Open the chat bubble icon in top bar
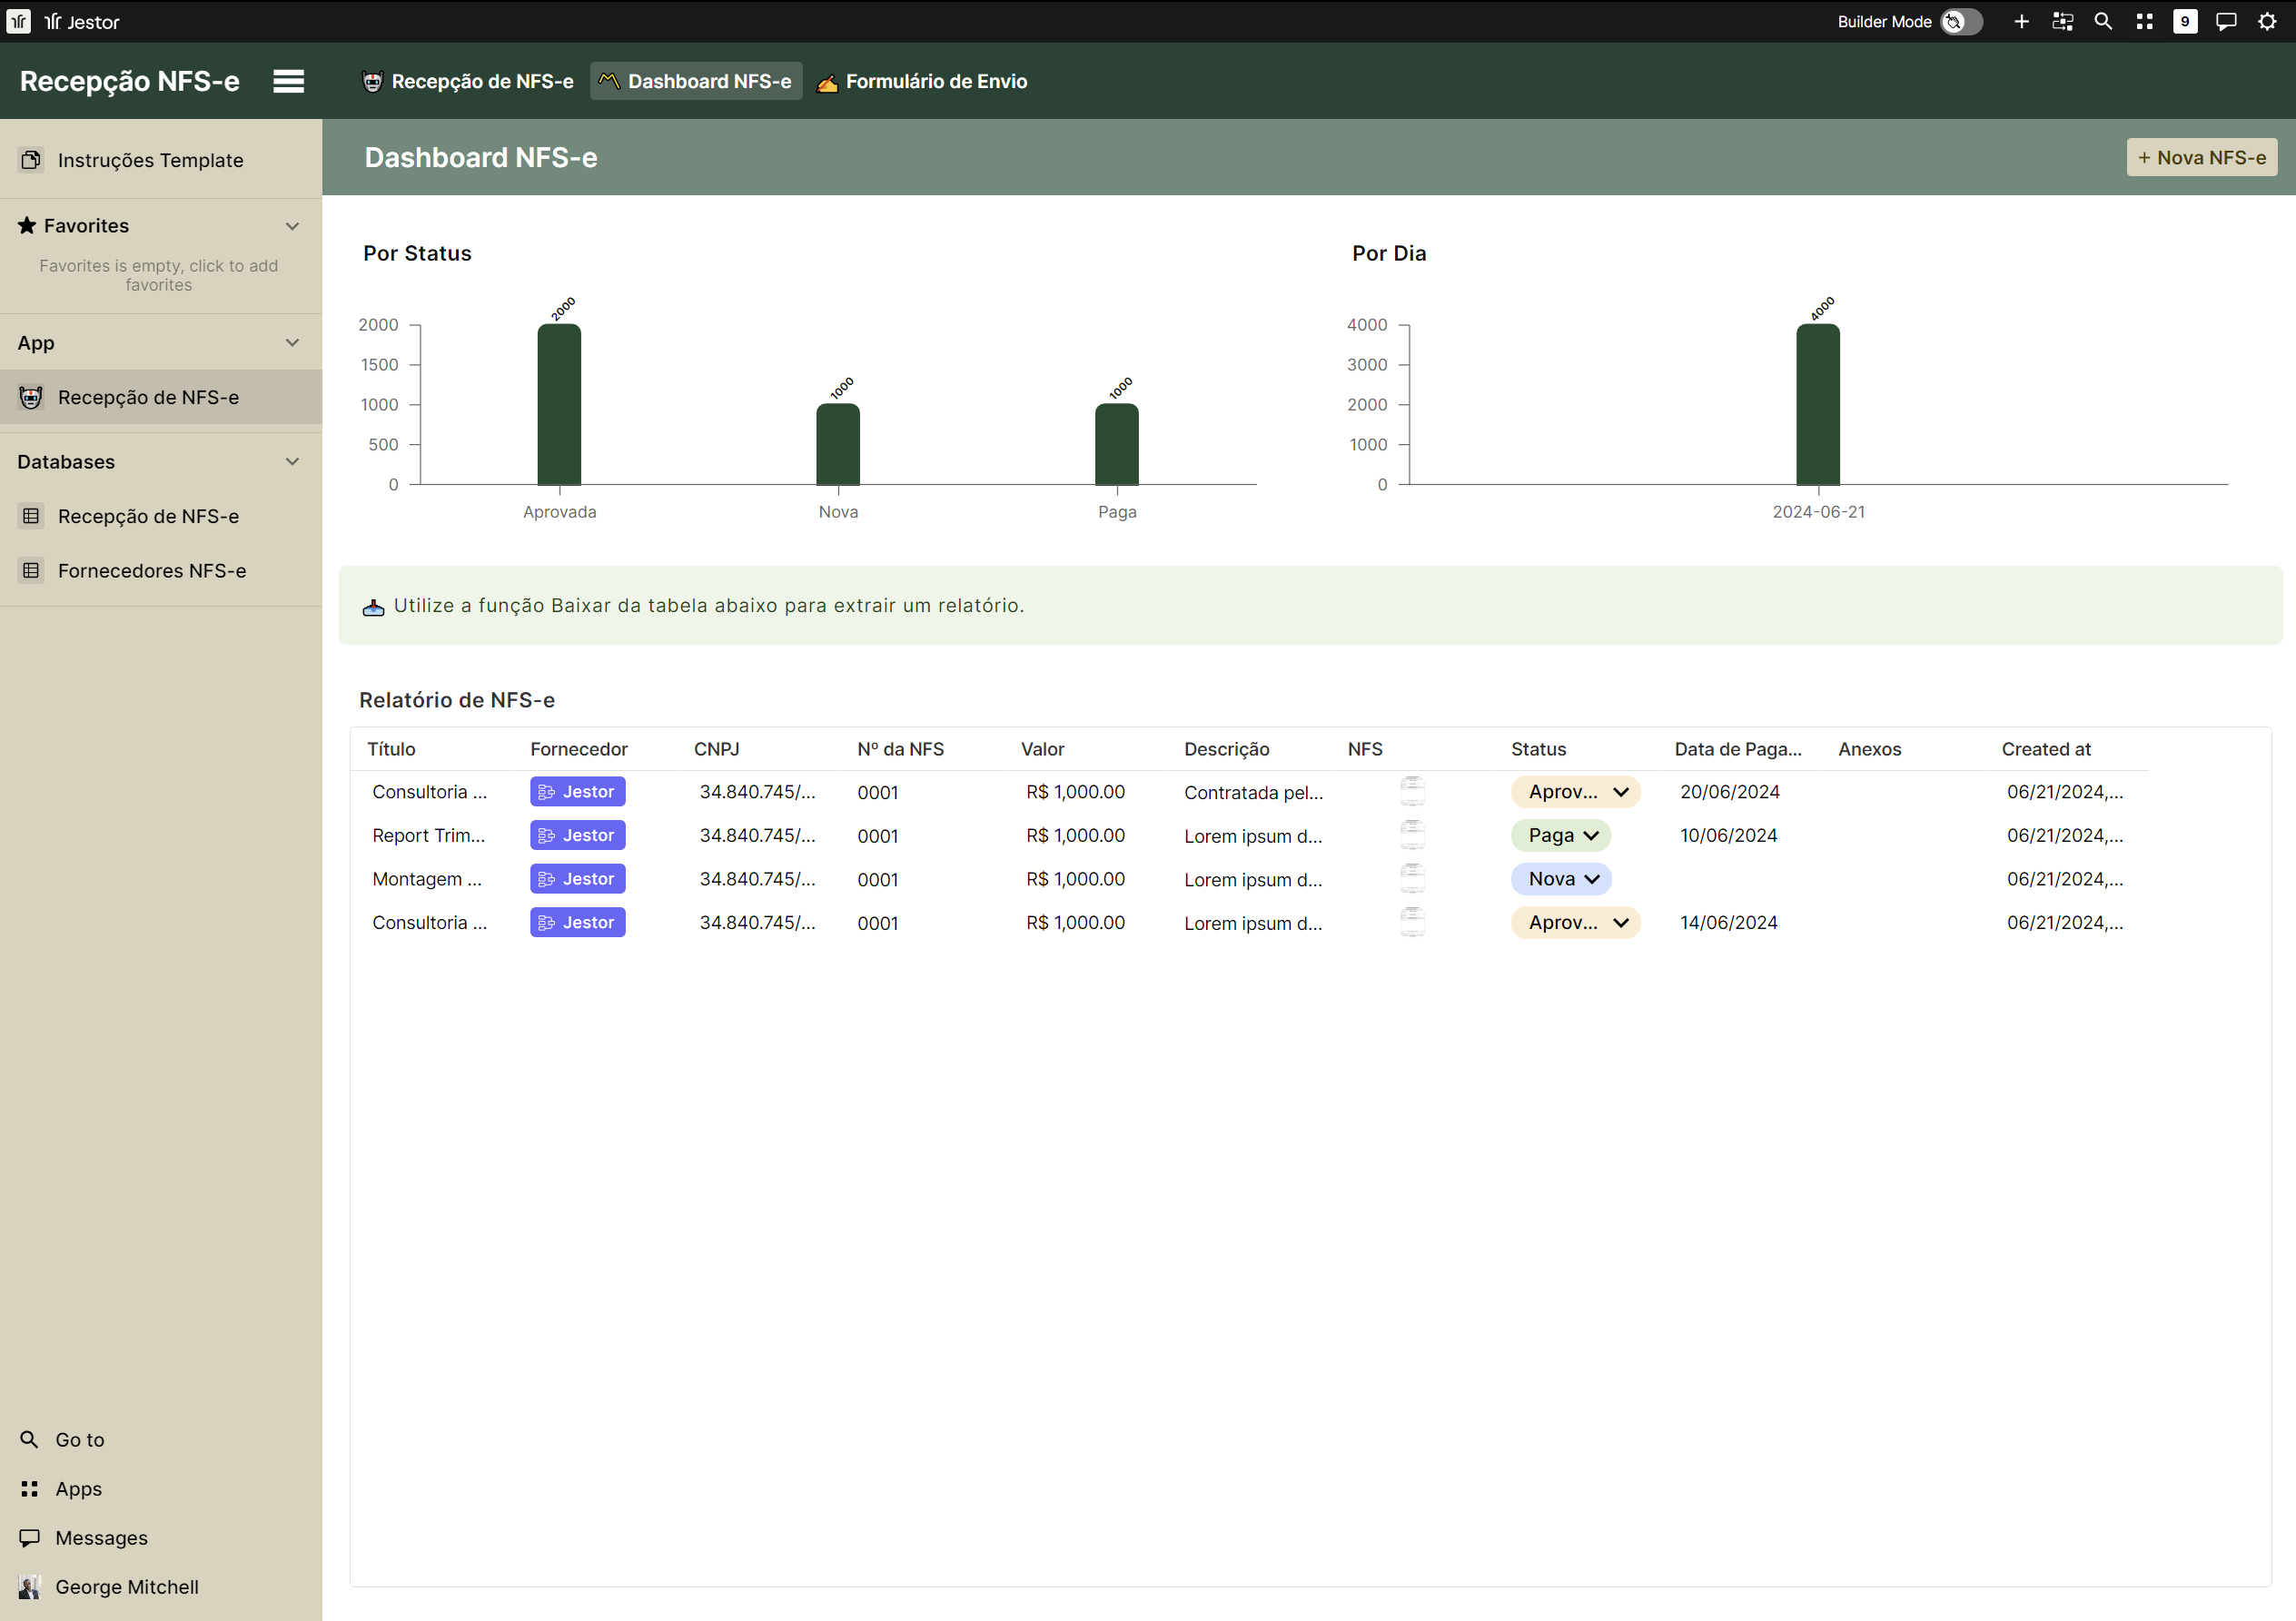The height and width of the screenshot is (1621, 2296). [x=2226, y=21]
